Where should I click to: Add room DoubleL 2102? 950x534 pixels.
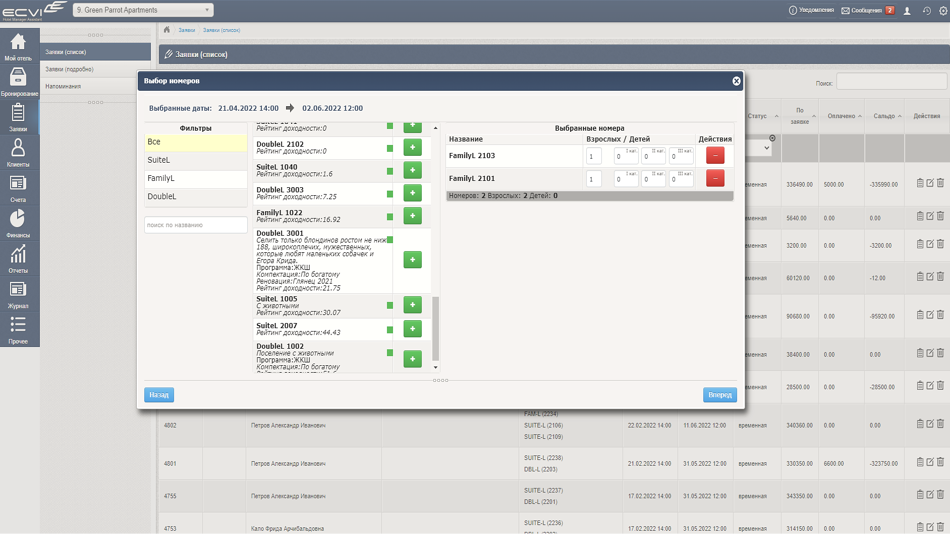(413, 147)
